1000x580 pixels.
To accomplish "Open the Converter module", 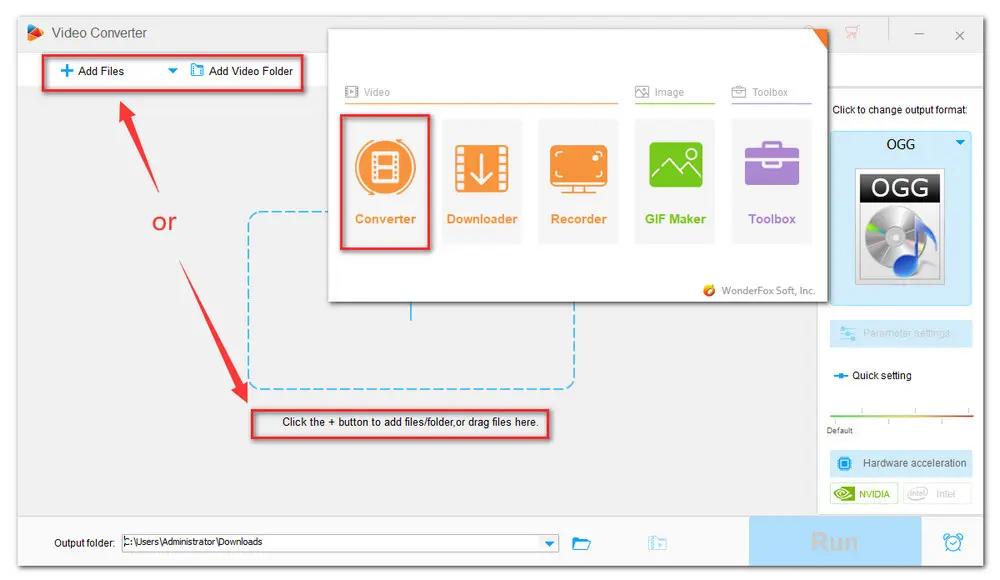I will pyautogui.click(x=385, y=181).
